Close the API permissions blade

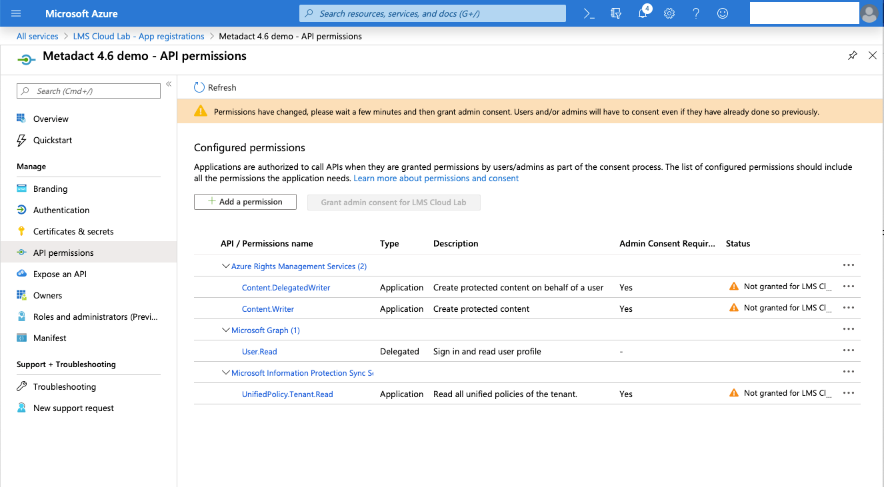[872, 55]
